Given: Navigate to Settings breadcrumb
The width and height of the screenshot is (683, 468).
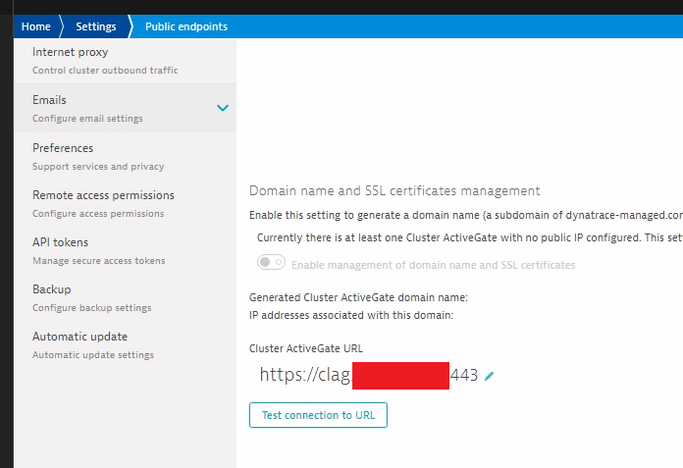Looking at the screenshot, I should point(96,26).
